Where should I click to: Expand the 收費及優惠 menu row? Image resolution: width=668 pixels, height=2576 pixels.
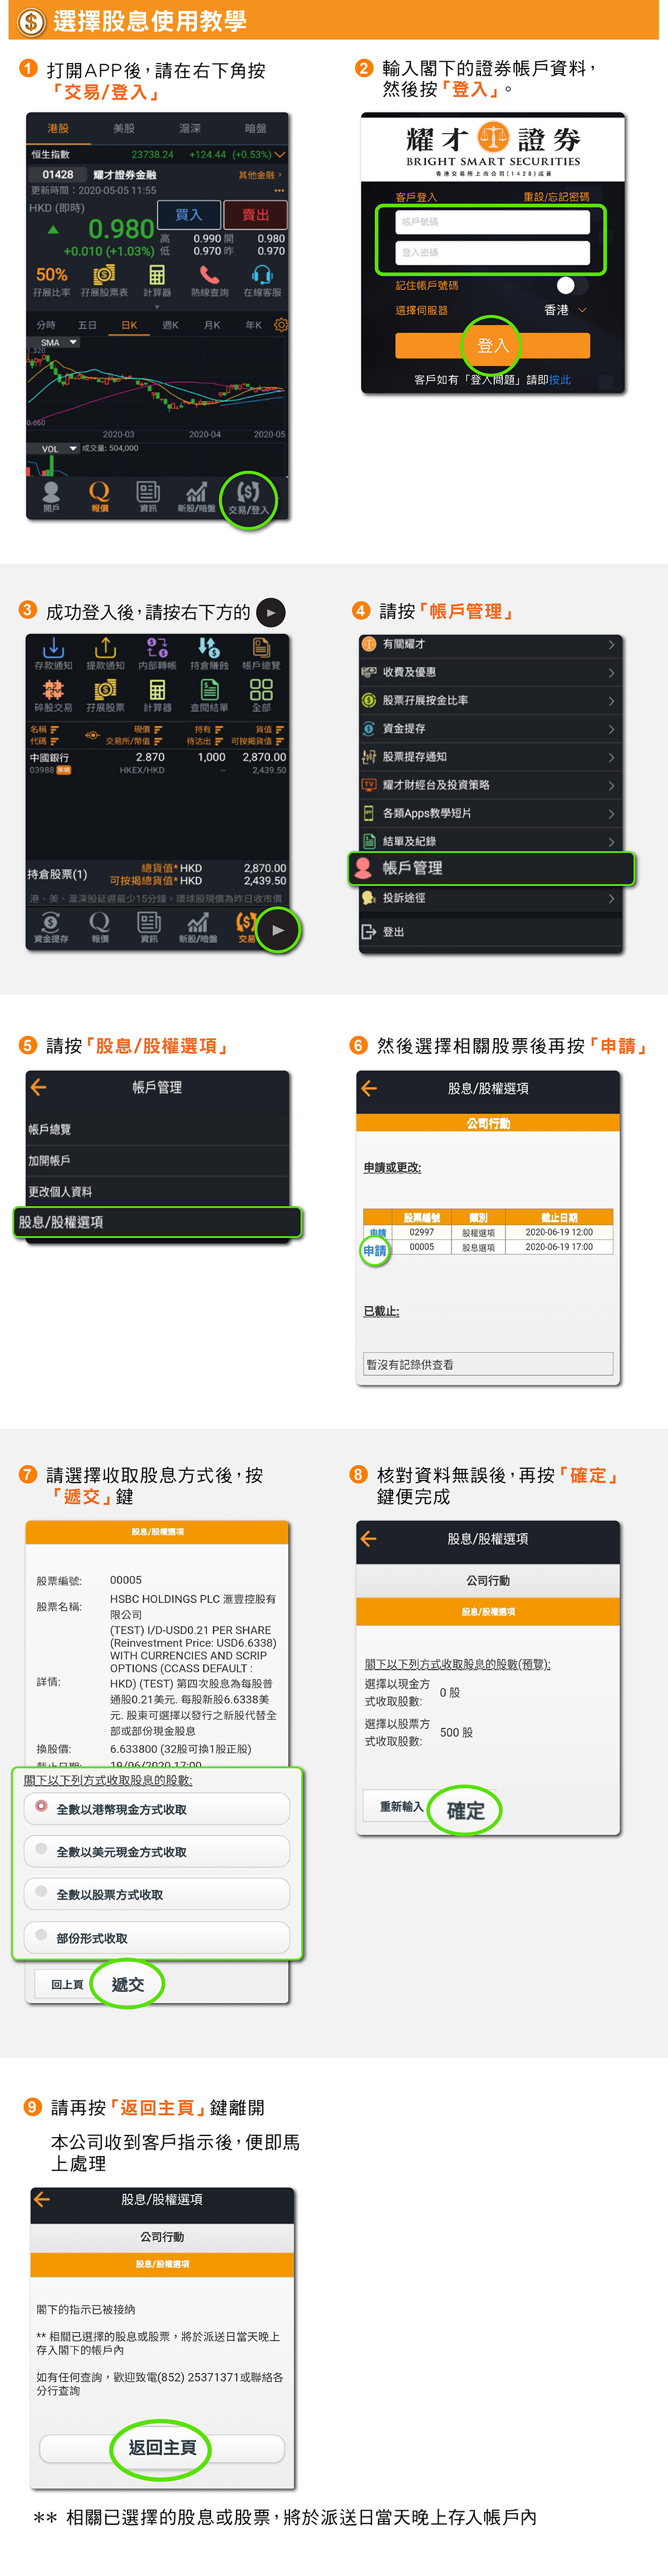click(x=491, y=672)
